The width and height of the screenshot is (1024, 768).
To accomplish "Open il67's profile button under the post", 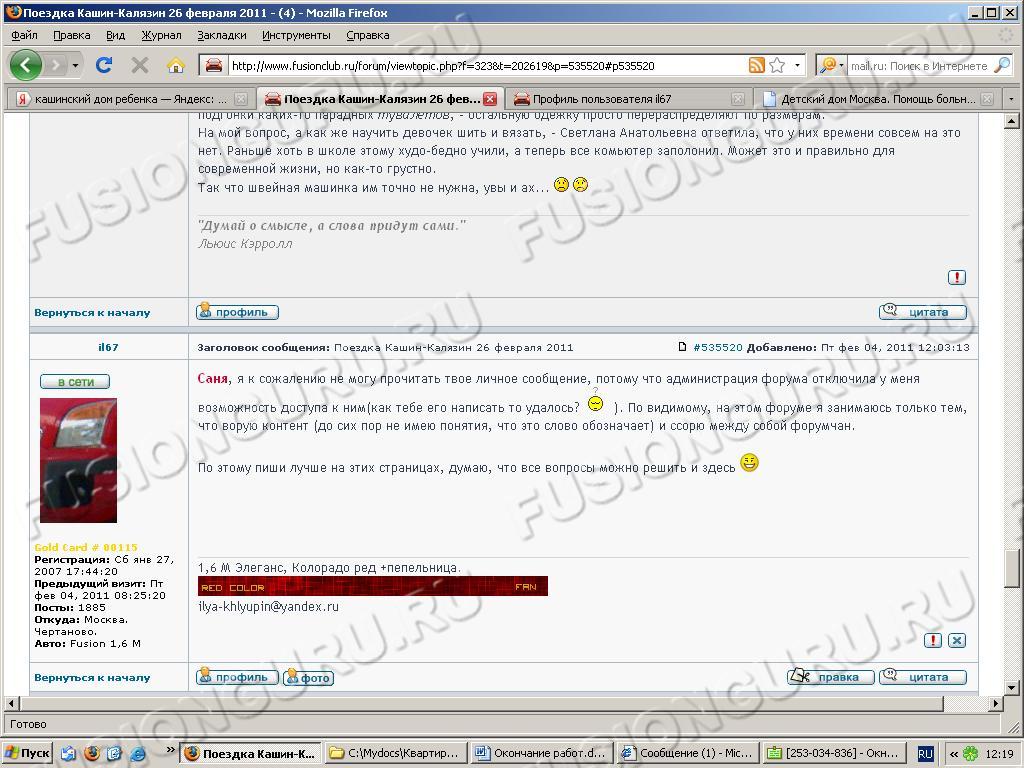I will [x=238, y=677].
